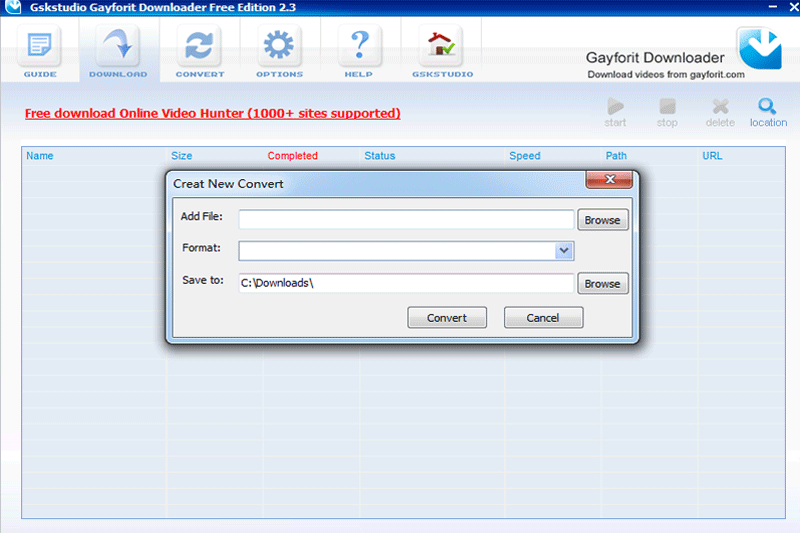Browse for the Save to folder
Image resolution: width=800 pixels, height=533 pixels.
(x=603, y=284)
